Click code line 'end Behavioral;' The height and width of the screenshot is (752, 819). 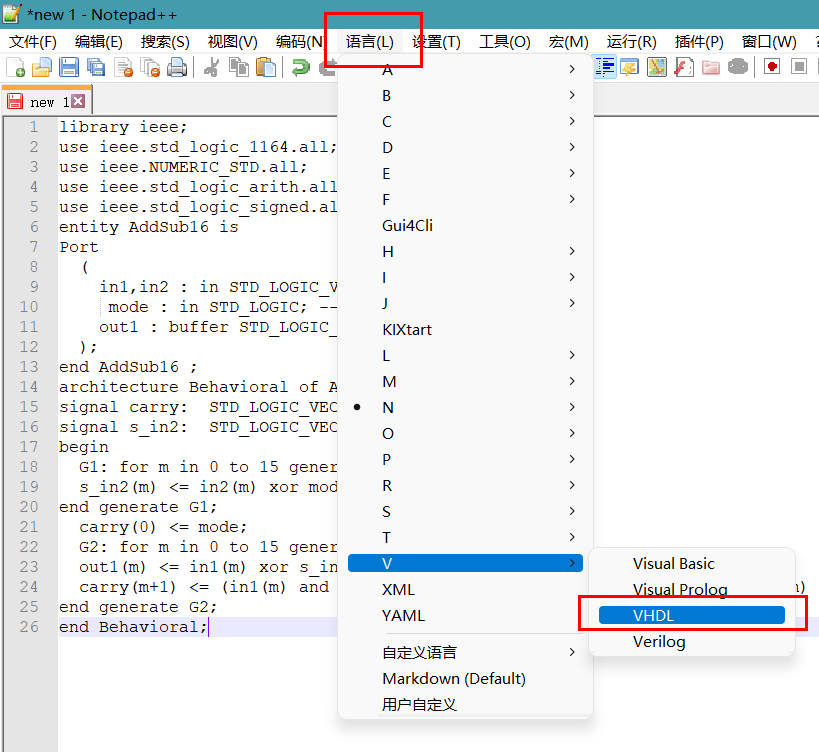pyautogui.click(x=133, y=627)
